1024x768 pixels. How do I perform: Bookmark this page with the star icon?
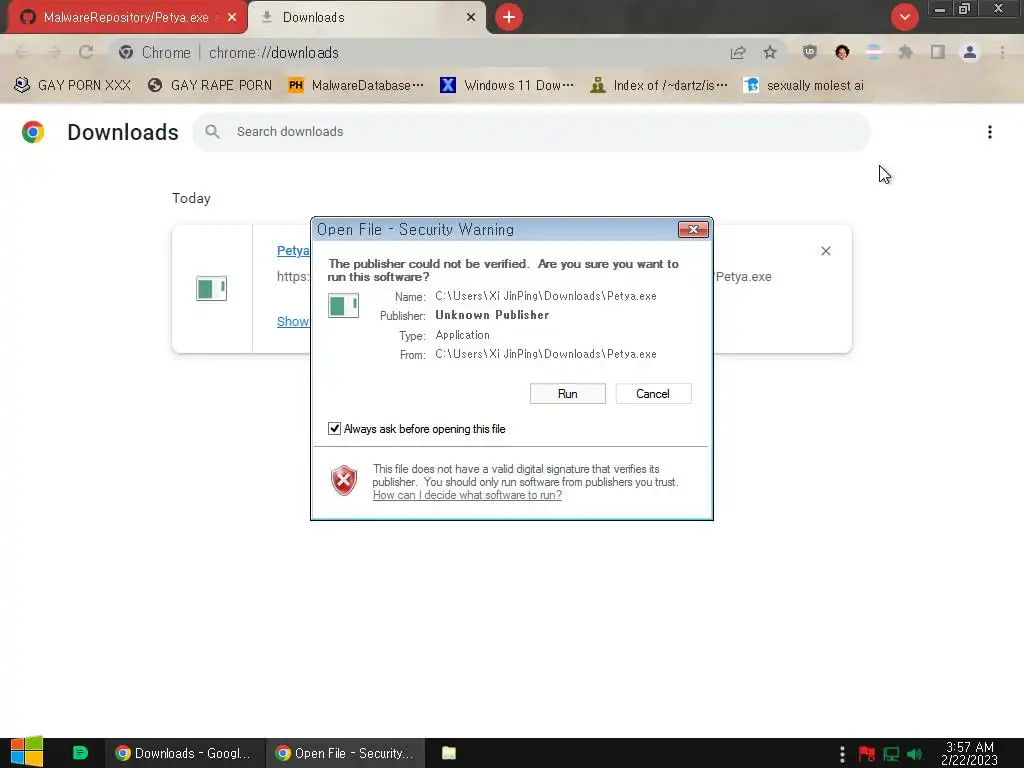(770, 52)
